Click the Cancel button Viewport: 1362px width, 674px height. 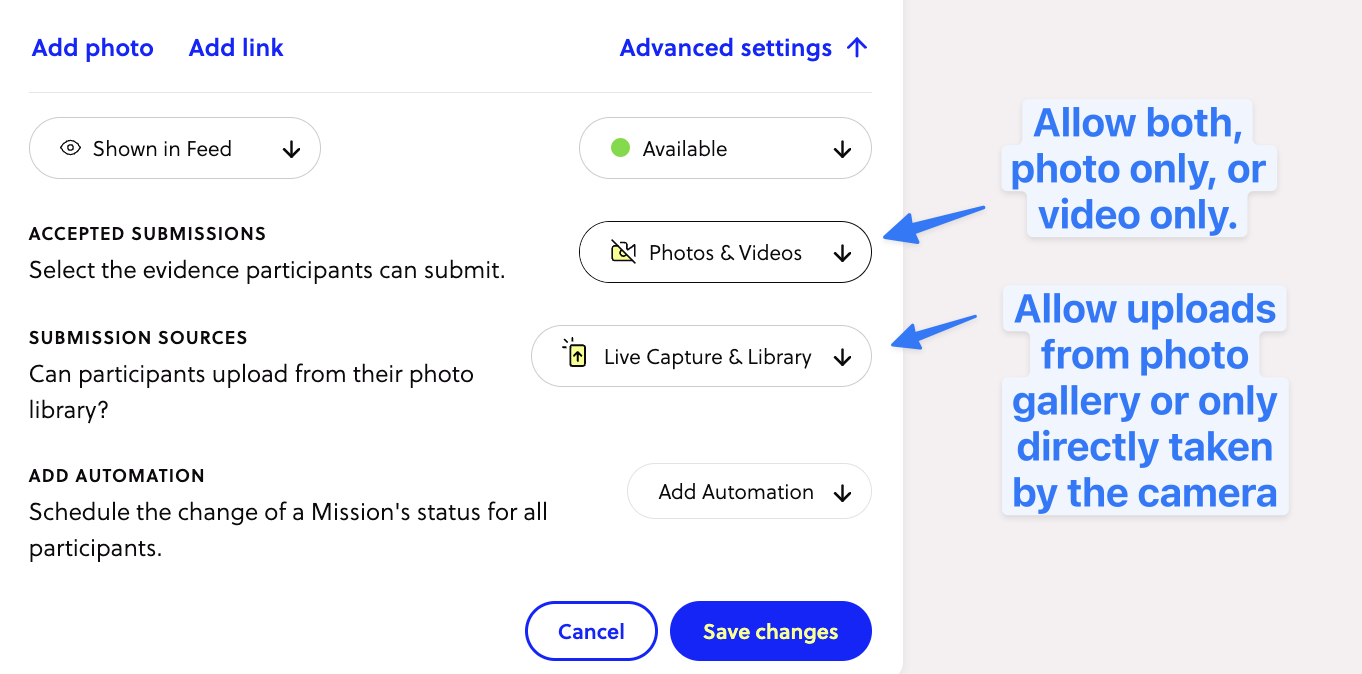pos(591,631)
